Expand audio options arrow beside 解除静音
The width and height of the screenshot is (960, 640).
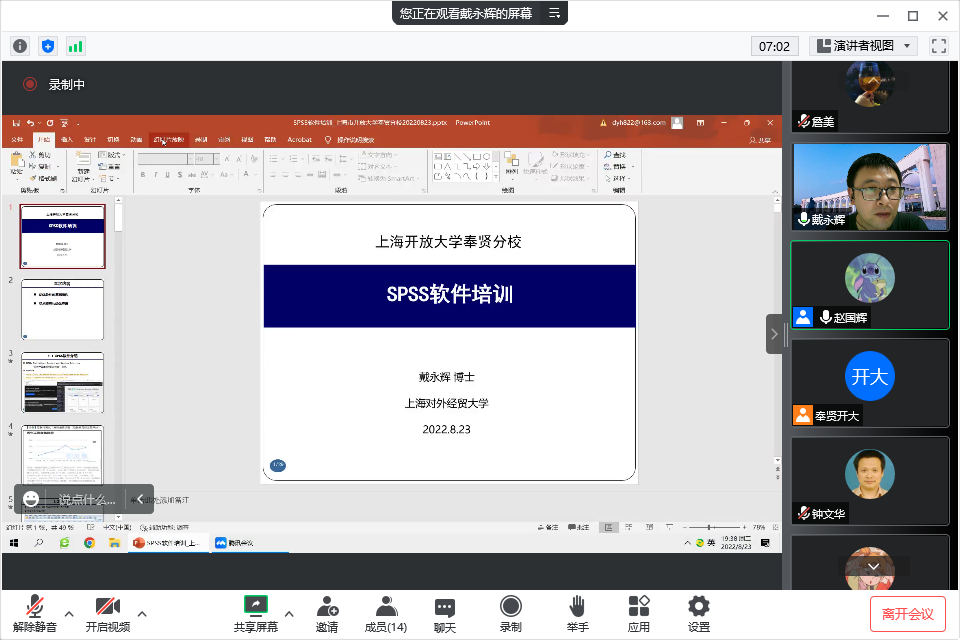click(69, 614)
